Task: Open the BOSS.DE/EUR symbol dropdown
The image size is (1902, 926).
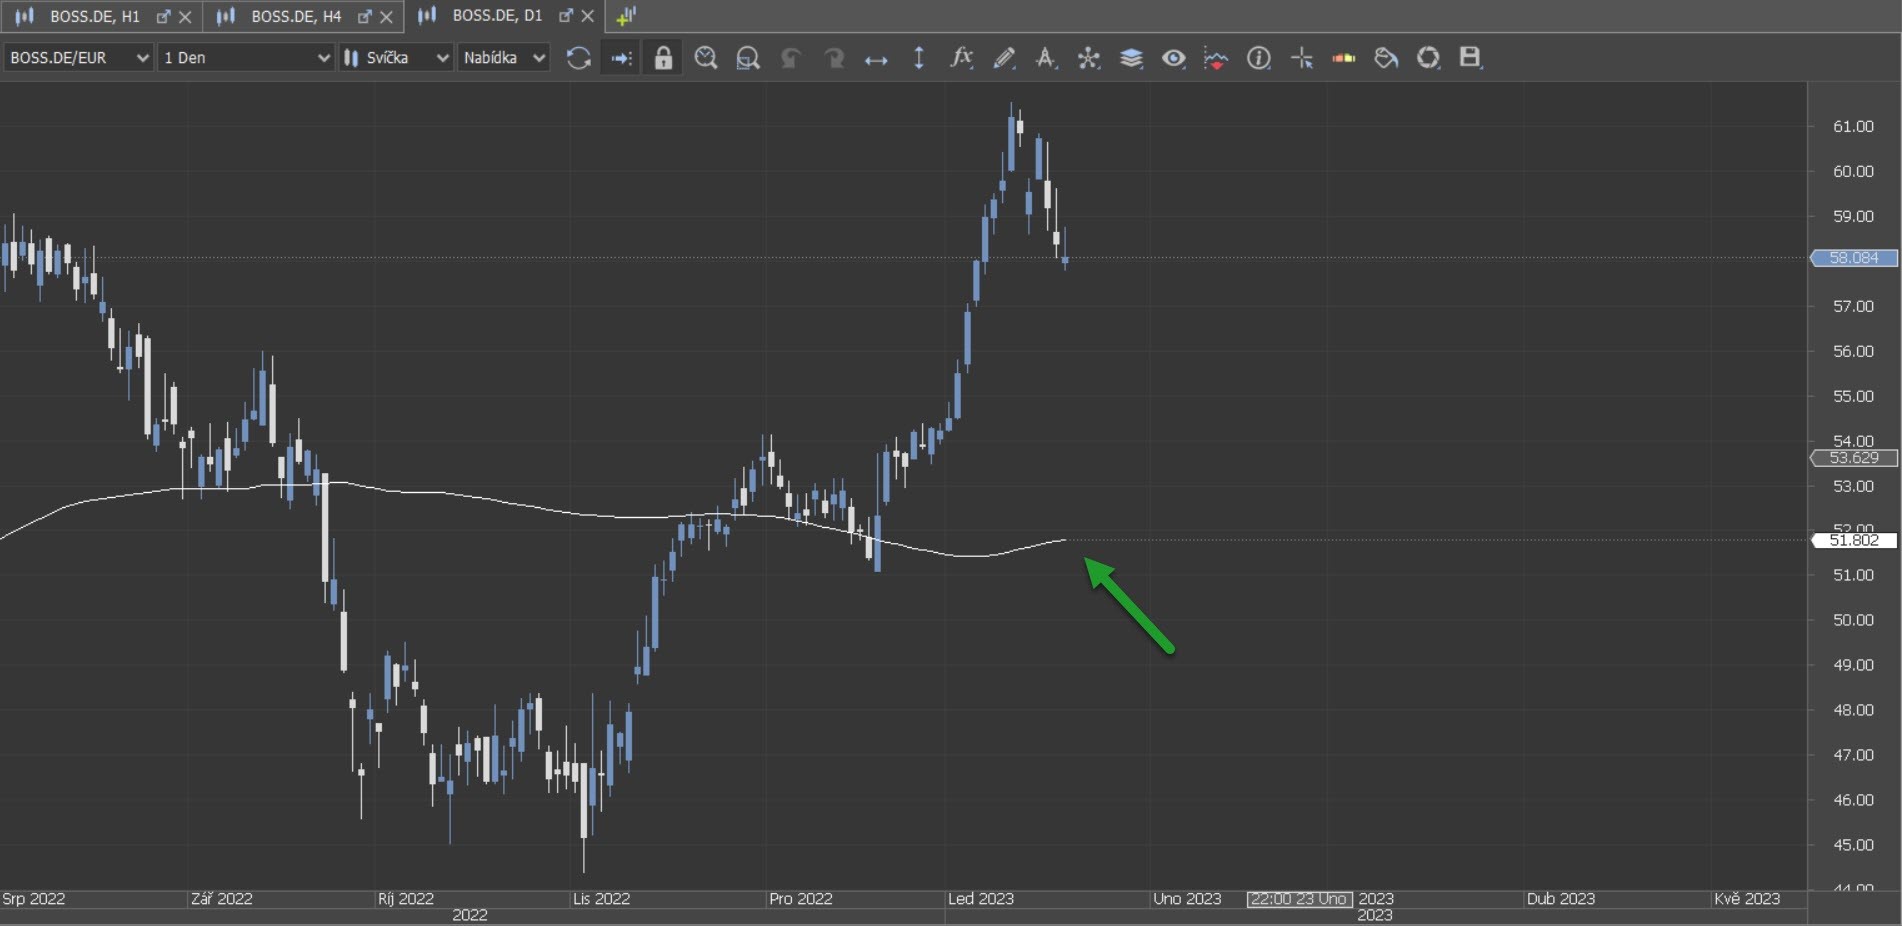Action: pyautogui.click(x=78, y=58)
